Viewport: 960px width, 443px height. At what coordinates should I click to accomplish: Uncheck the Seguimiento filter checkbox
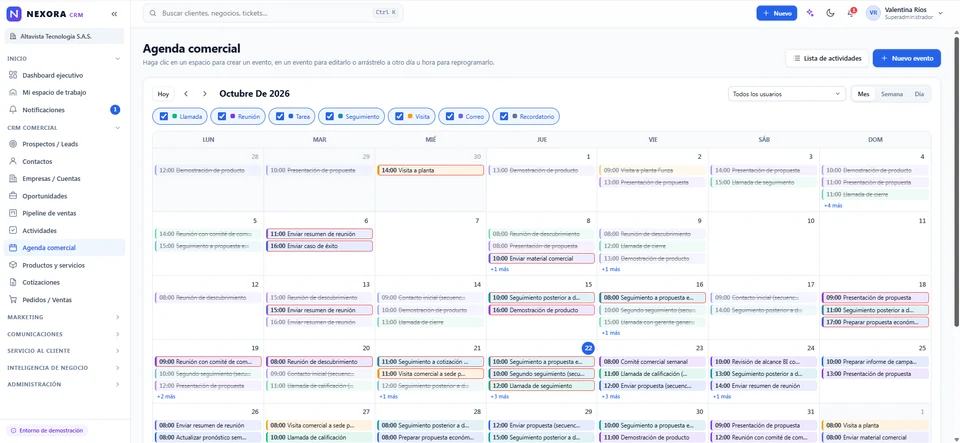(x=330, y=116)
